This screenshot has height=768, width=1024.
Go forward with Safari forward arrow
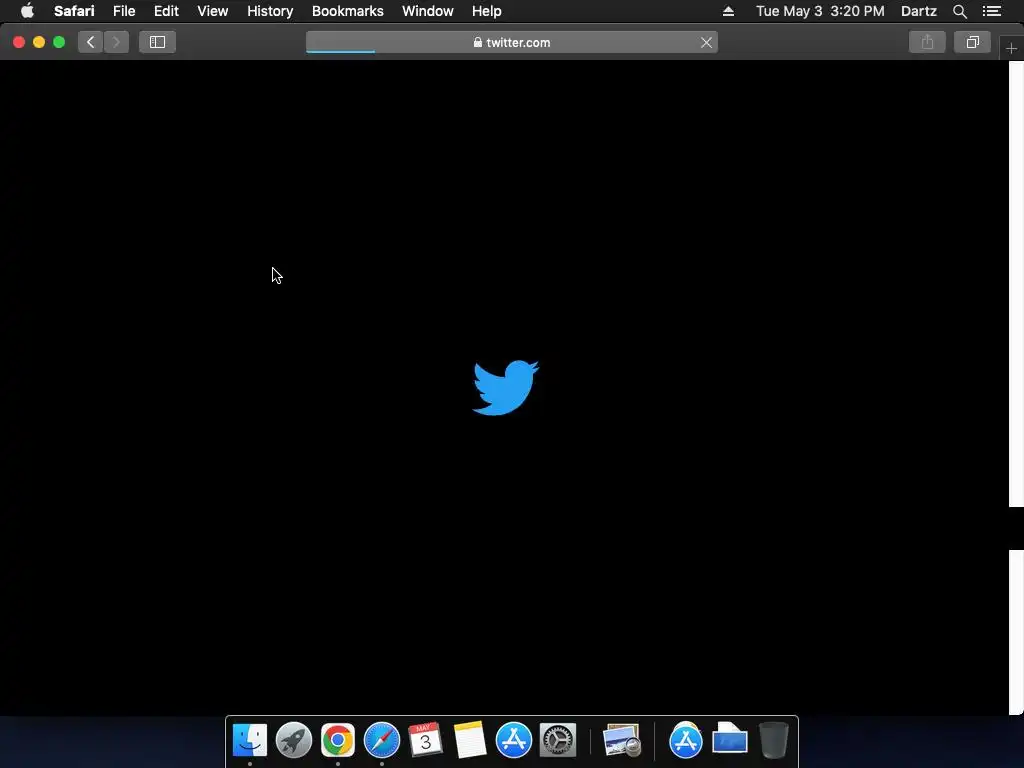click(x=116, y=42)
